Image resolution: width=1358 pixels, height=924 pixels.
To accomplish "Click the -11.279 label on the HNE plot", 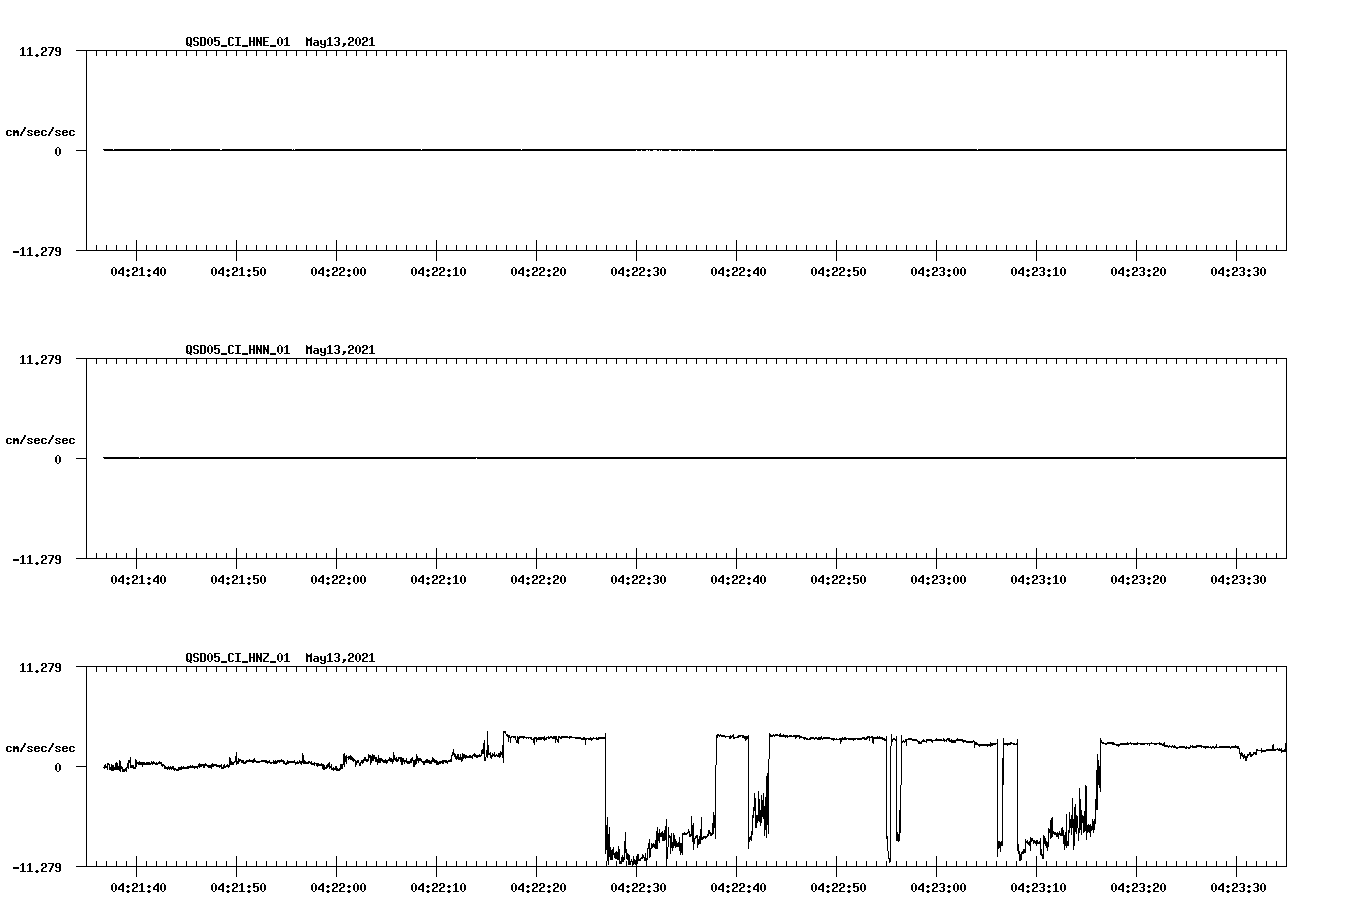I will pos(37,253).
